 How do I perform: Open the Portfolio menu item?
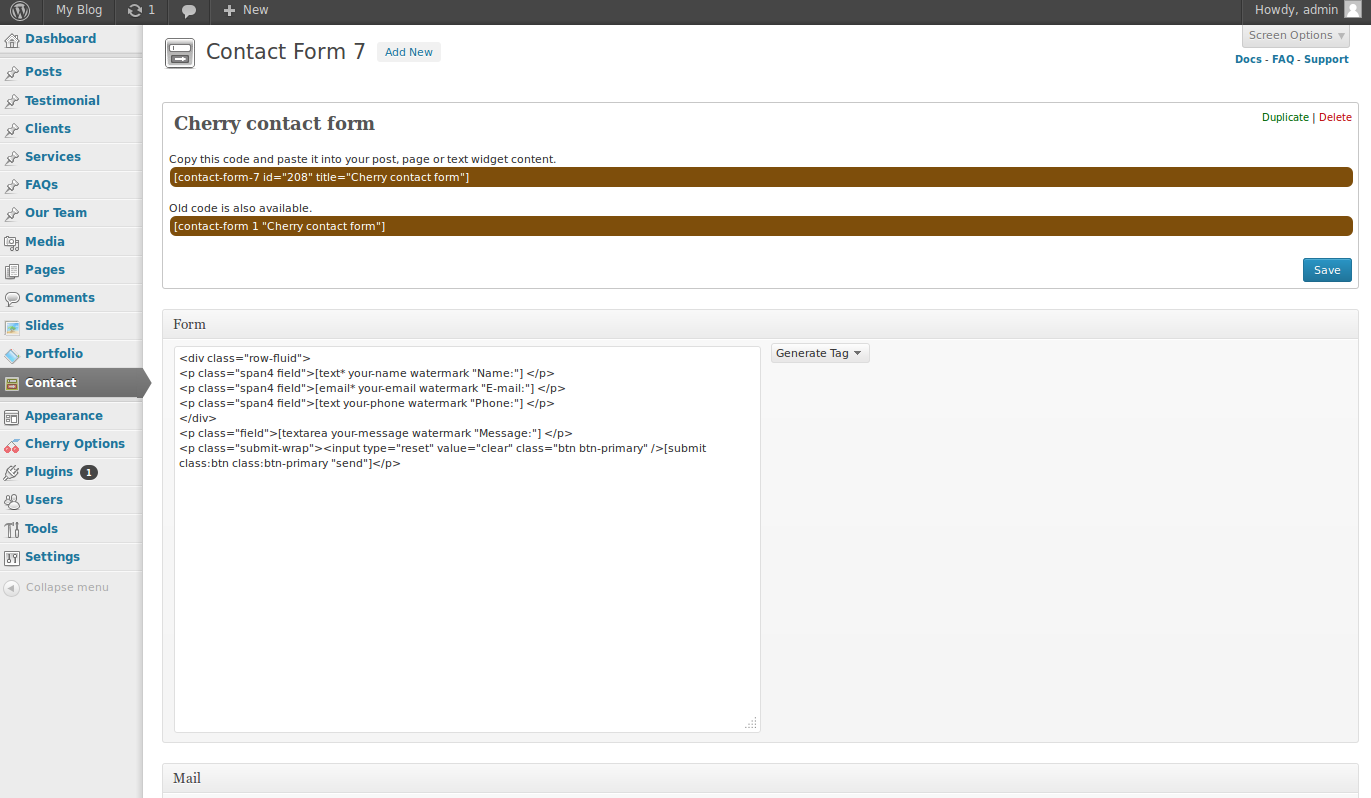coord(54,353)
